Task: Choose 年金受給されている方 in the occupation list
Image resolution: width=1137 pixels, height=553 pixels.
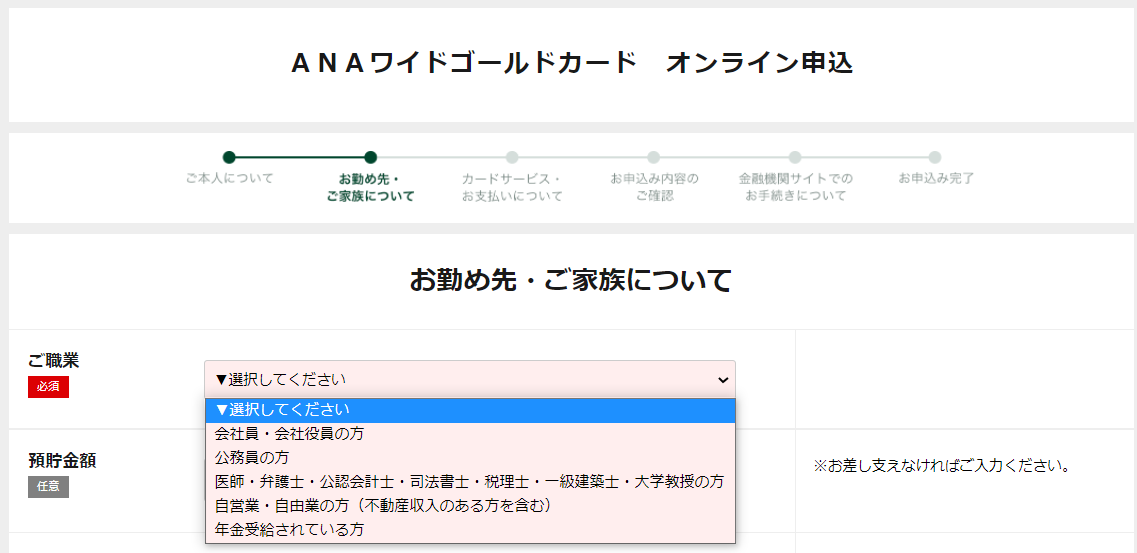Action: 289,529
